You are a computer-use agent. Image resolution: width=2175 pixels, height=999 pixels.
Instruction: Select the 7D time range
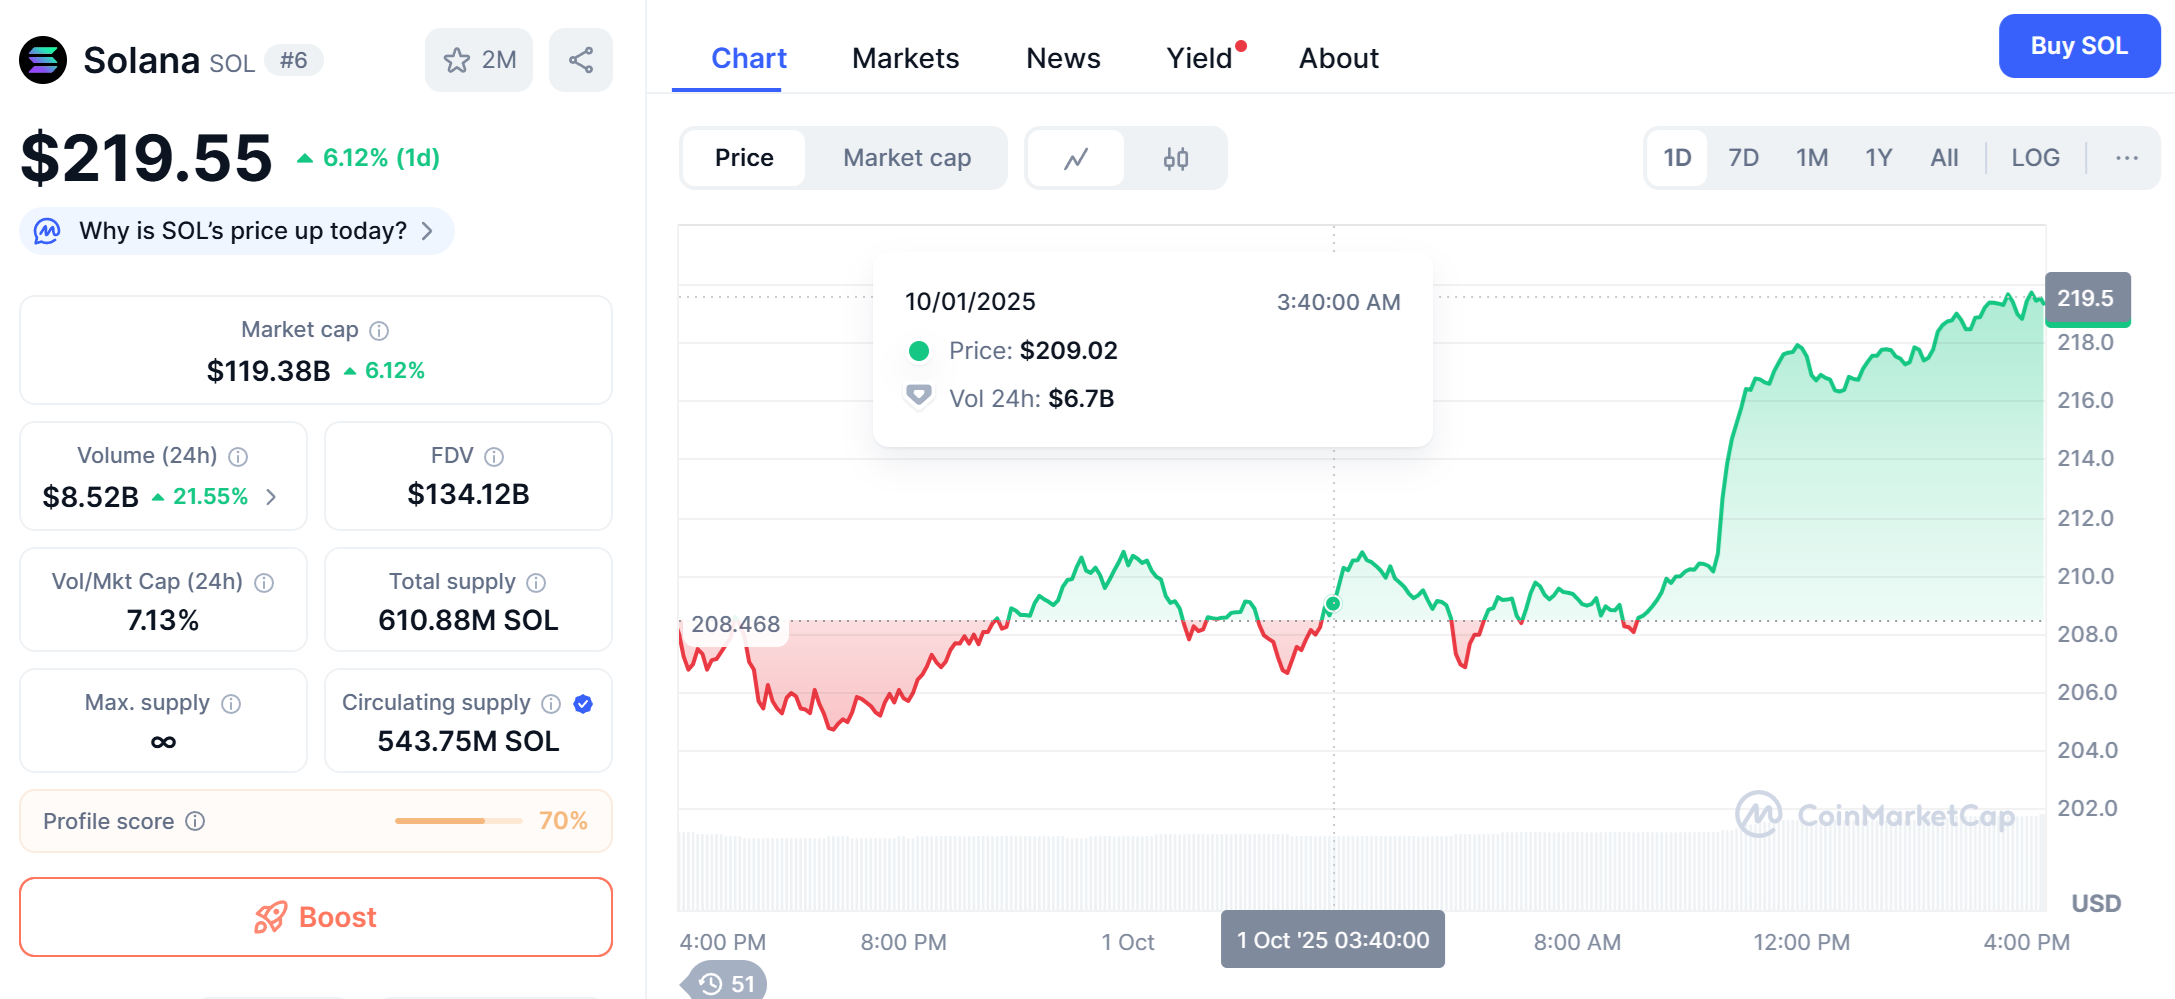1743,158
